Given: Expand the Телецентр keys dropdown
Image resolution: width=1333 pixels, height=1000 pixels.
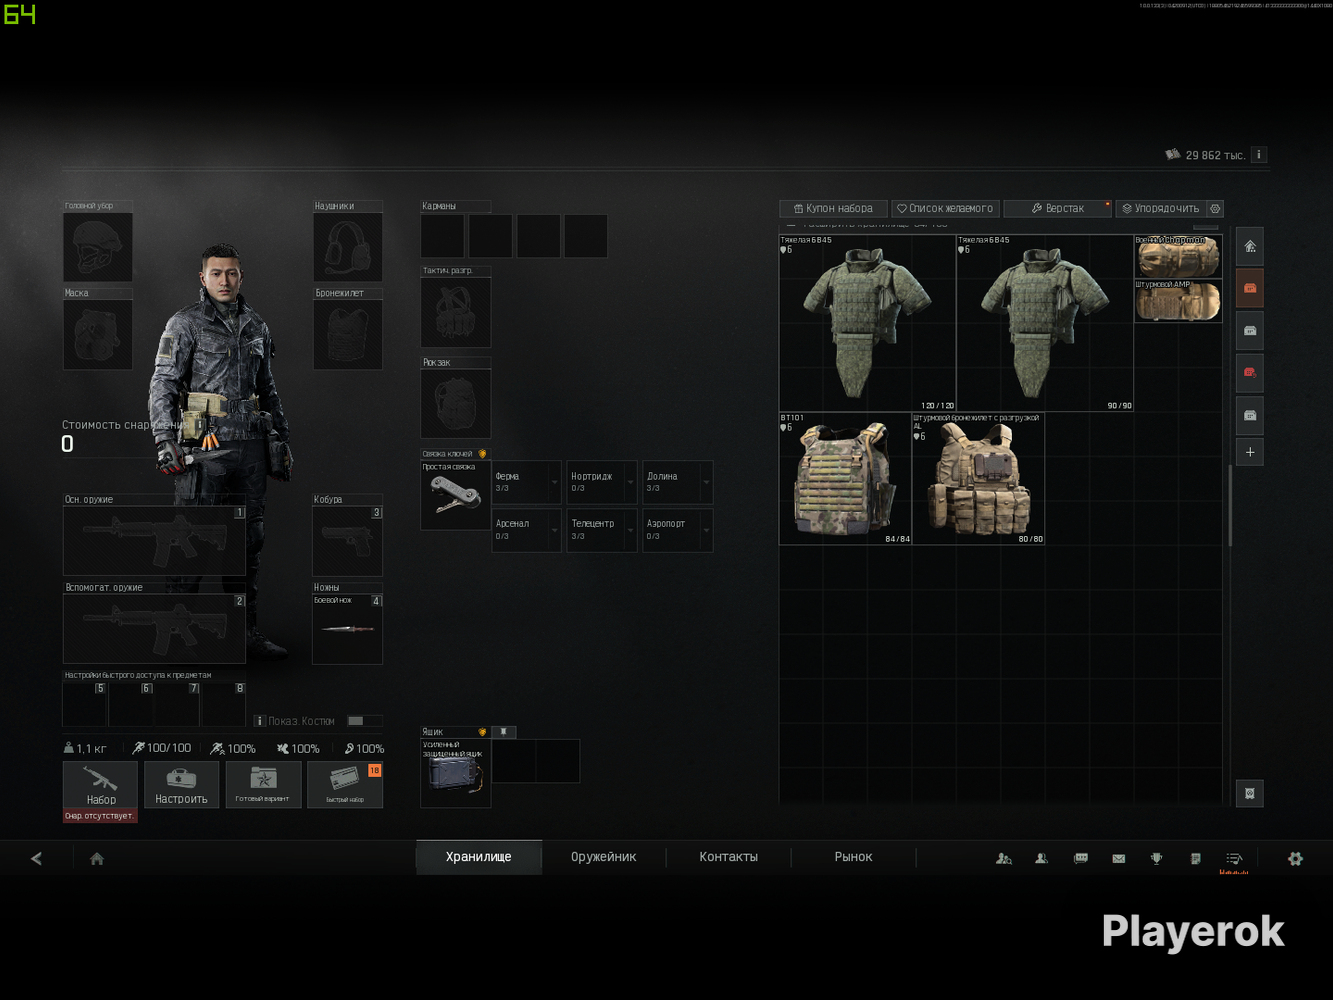Looking at the screenshot, I should [x=630, y=530].
